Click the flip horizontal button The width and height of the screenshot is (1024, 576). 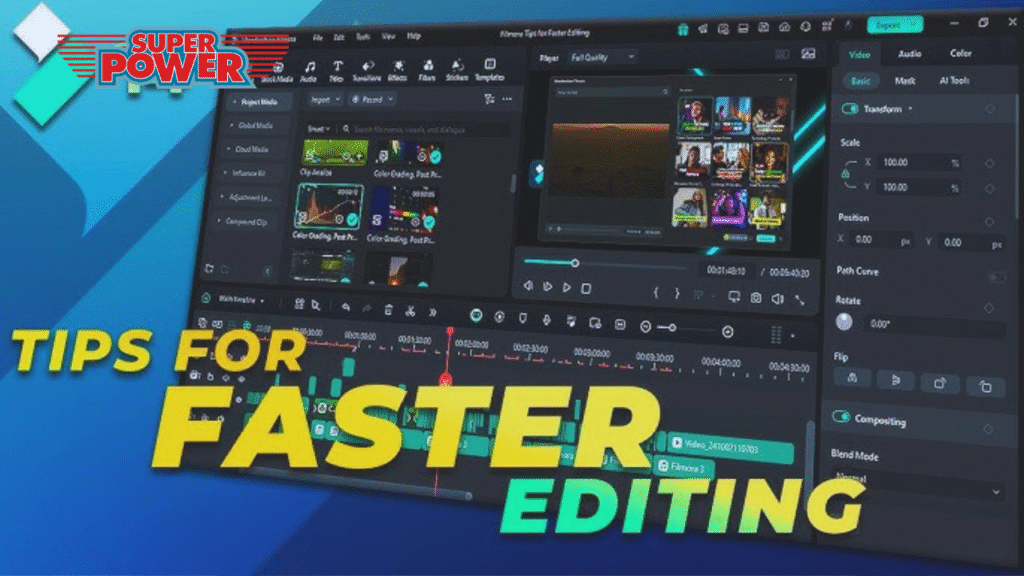click(852, 378)
